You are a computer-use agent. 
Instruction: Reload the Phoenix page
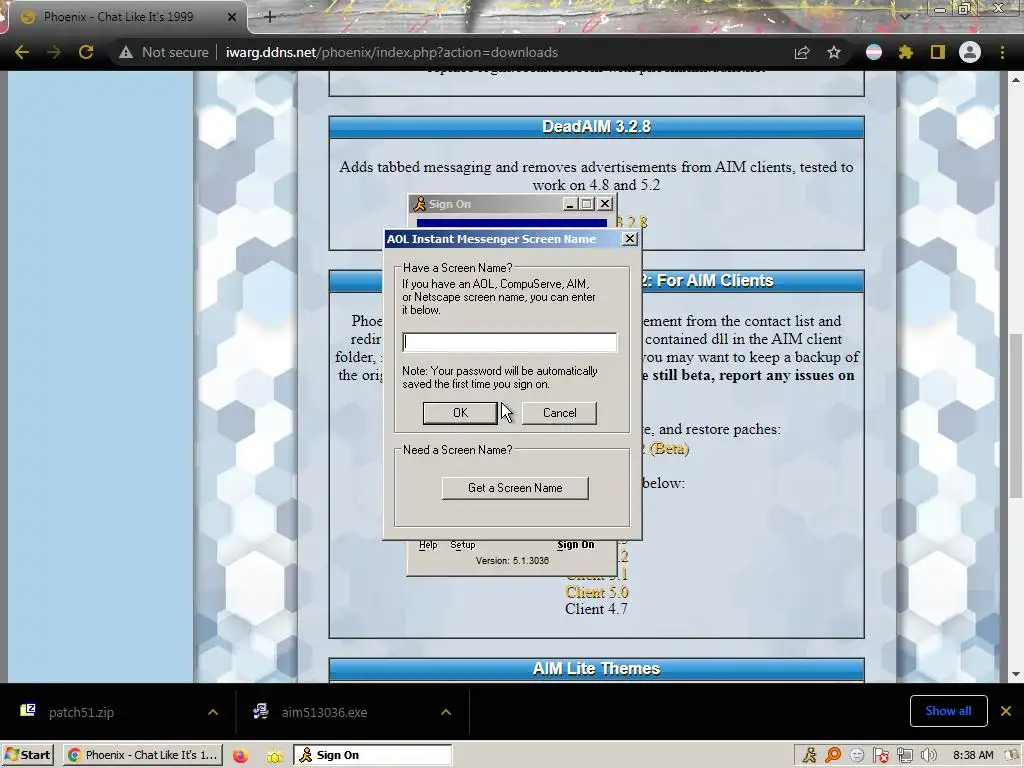click(86, 52)
